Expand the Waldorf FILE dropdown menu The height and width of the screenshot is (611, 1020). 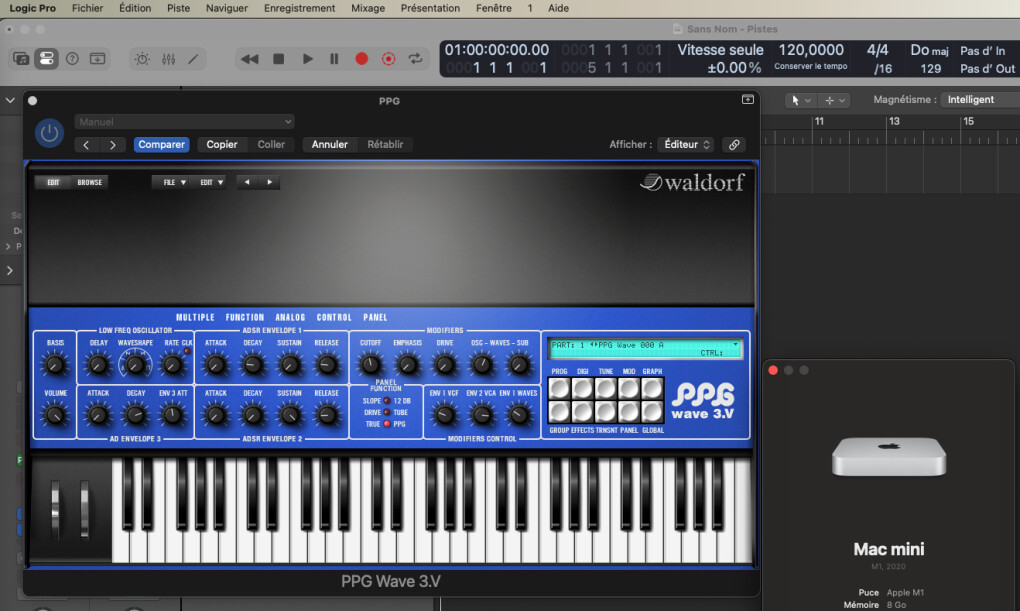coord(174,182)
